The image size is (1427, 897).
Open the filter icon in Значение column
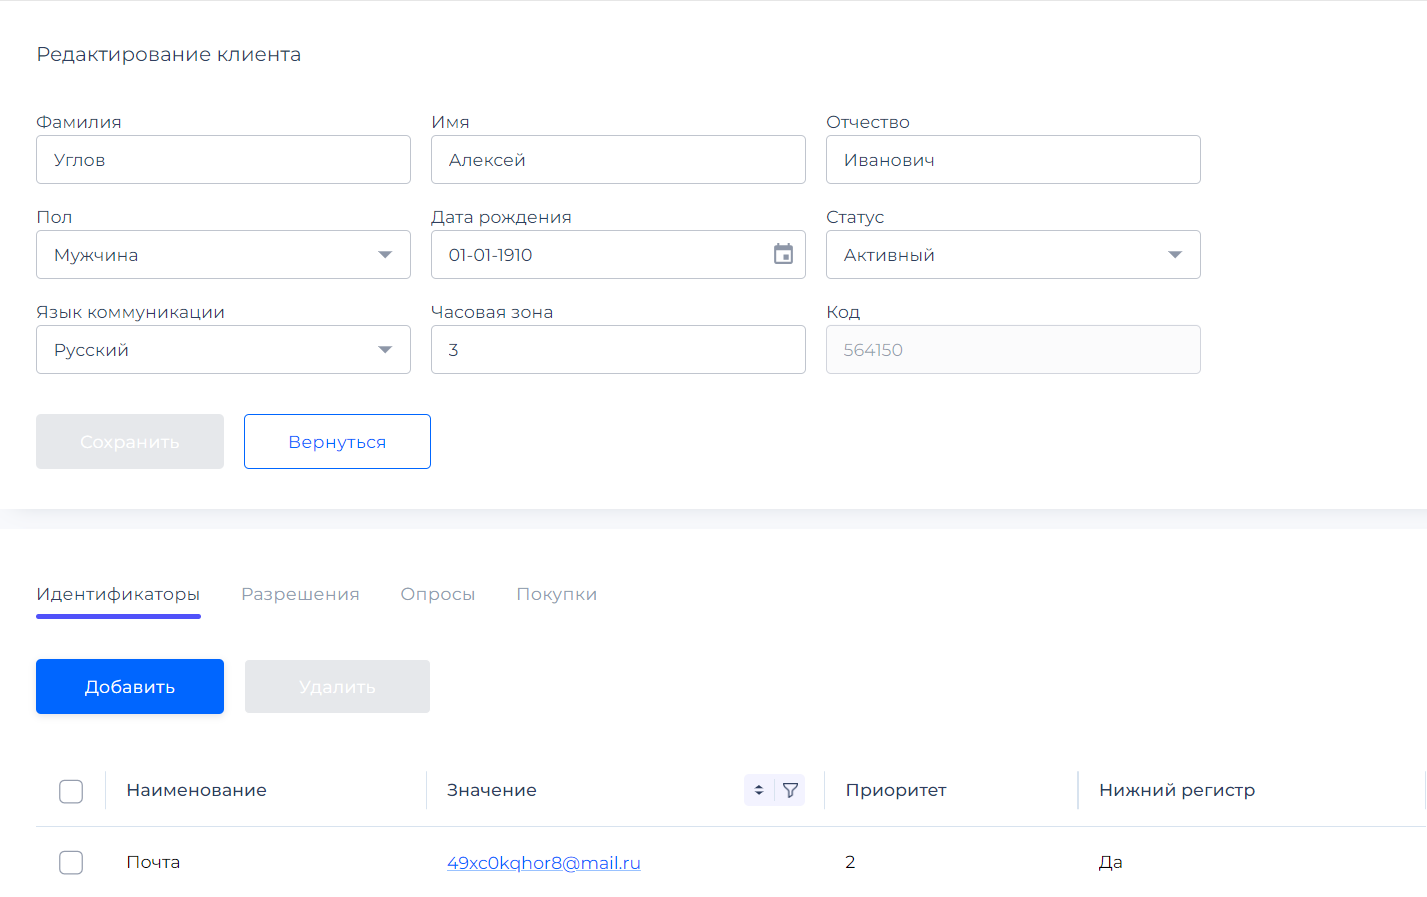click(x=790, y=790)
